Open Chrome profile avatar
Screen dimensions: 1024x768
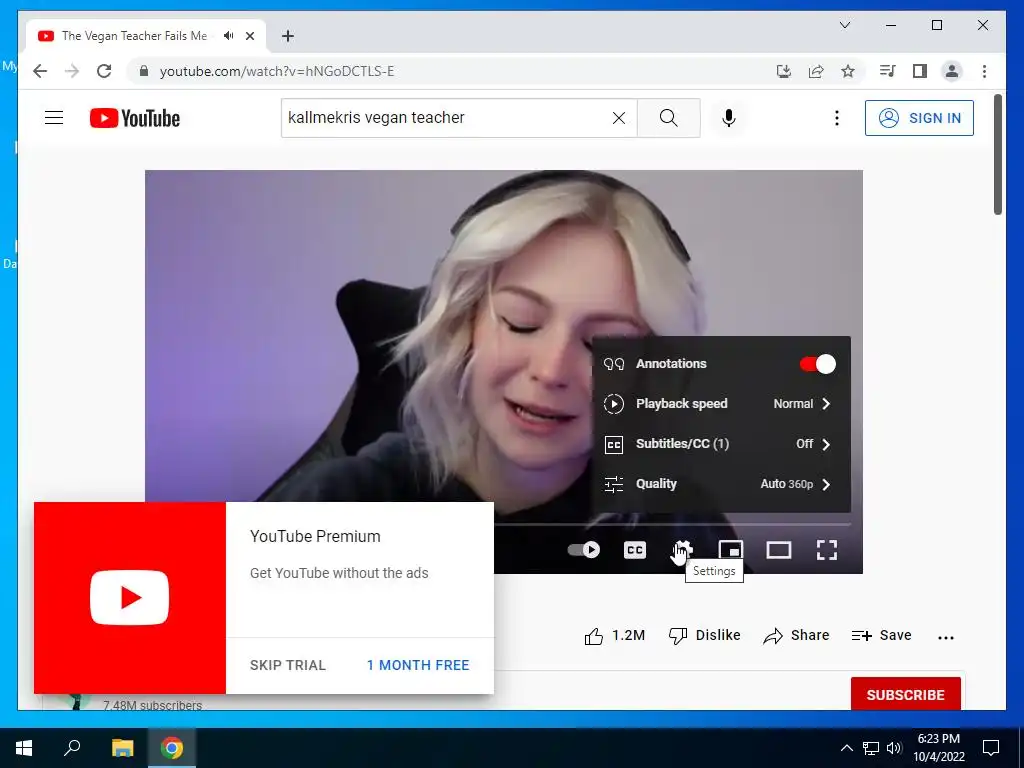(x=952, y=71)
